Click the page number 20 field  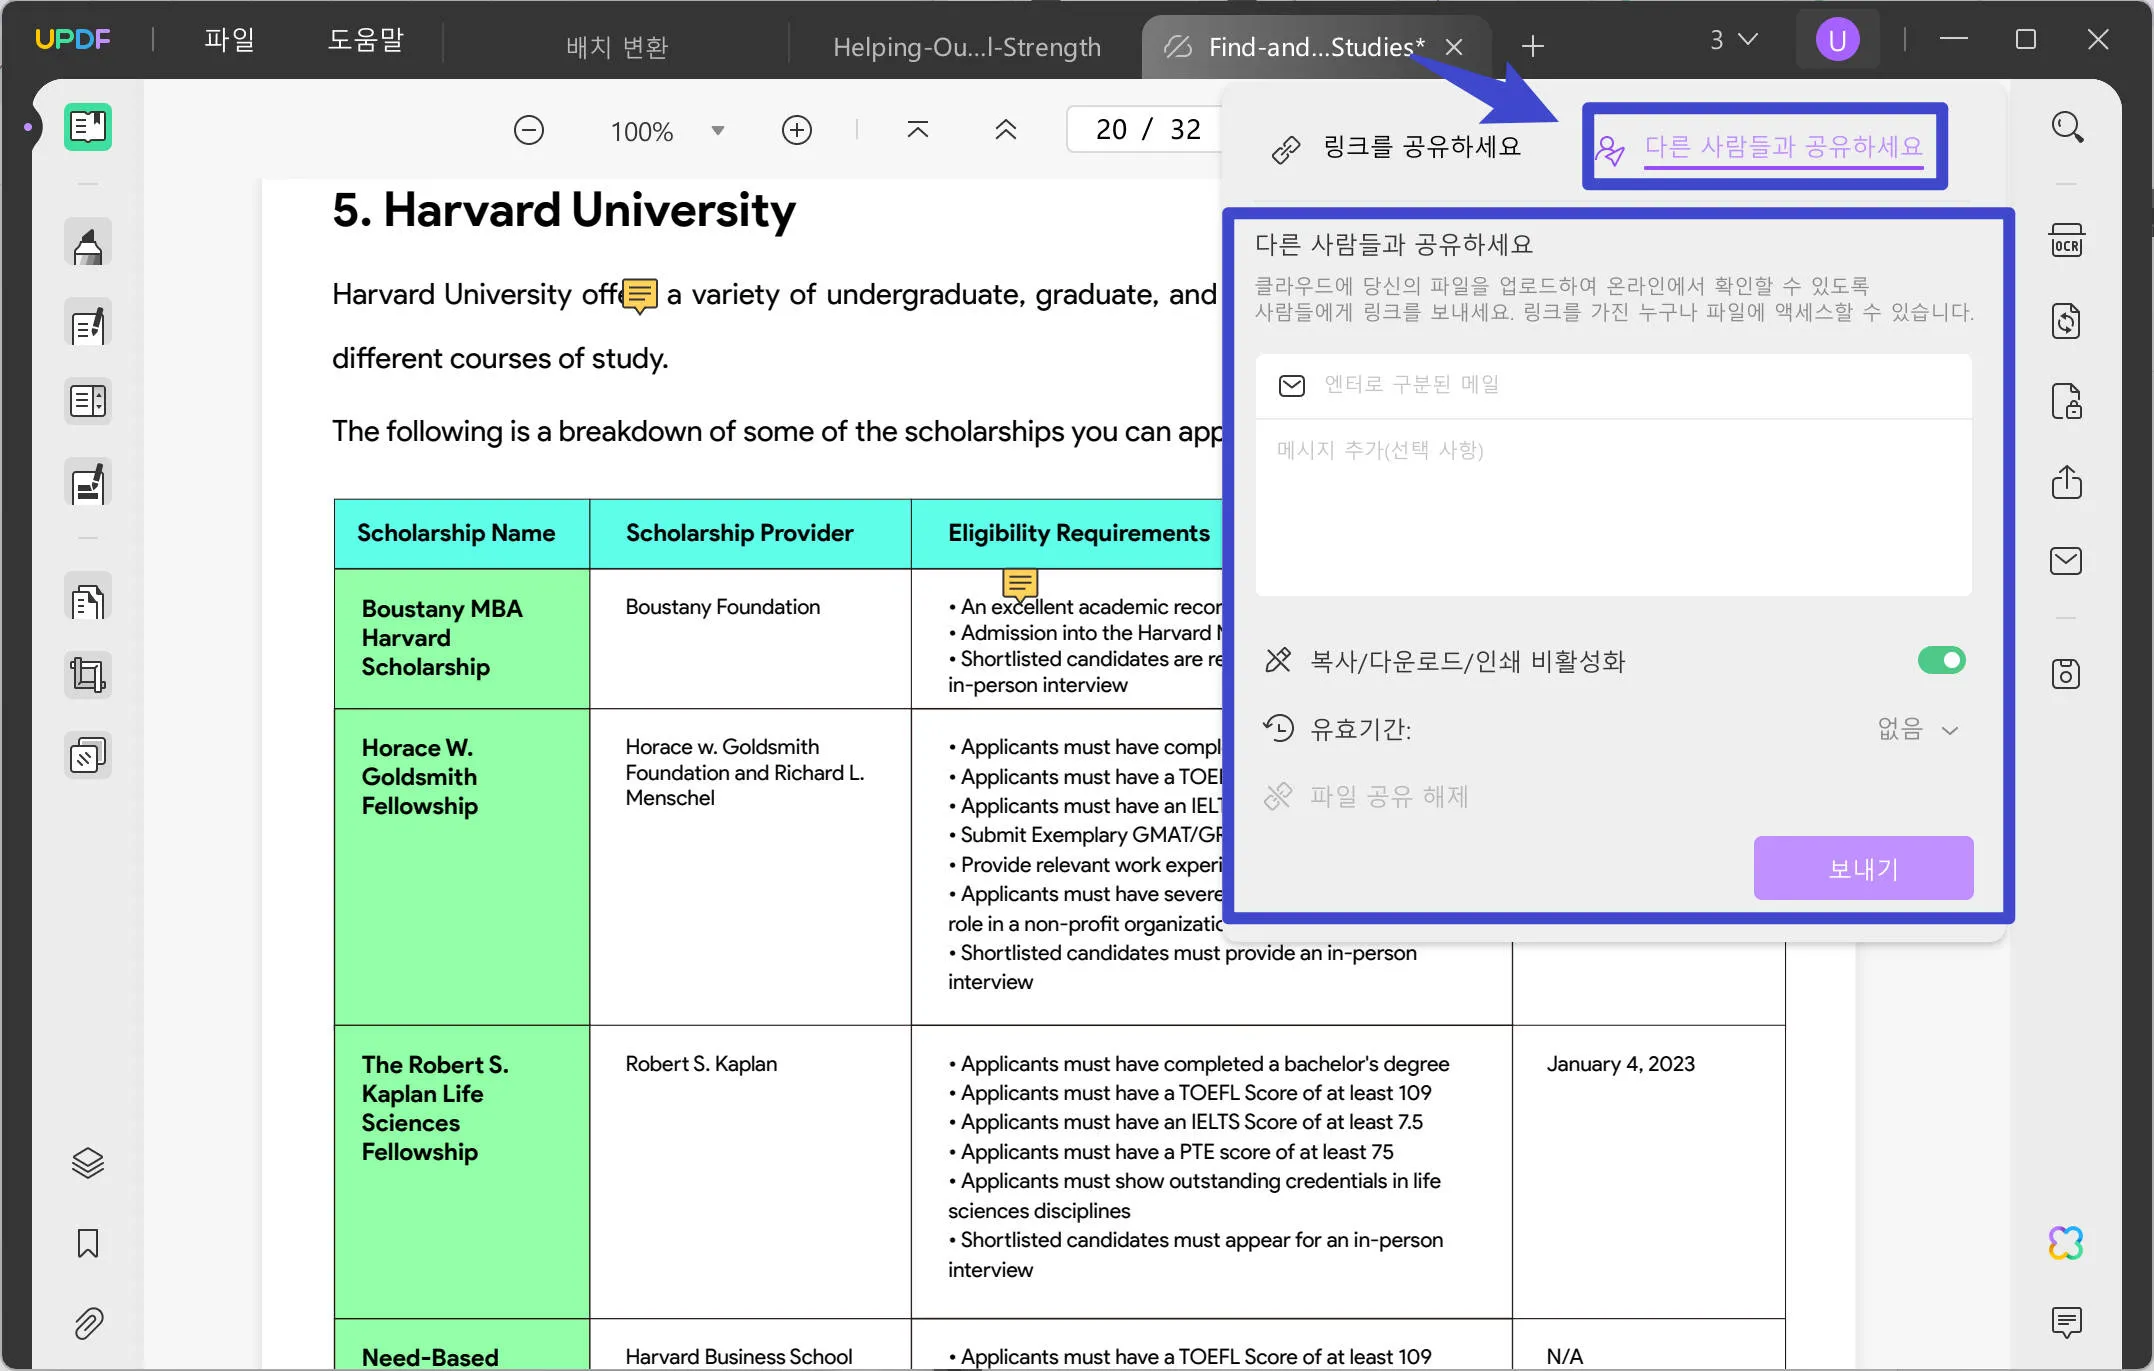pos(1110,130)
